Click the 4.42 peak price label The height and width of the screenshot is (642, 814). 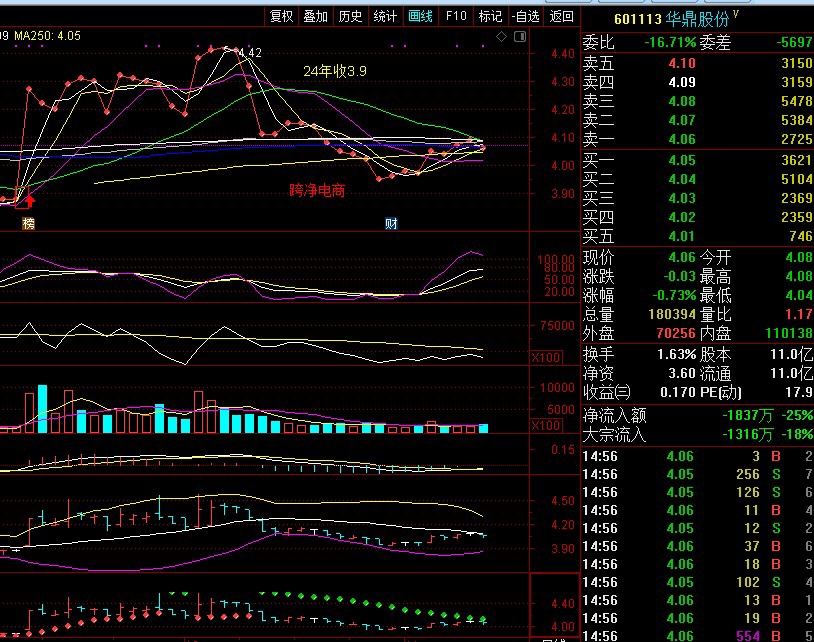[x=250, y=52]
